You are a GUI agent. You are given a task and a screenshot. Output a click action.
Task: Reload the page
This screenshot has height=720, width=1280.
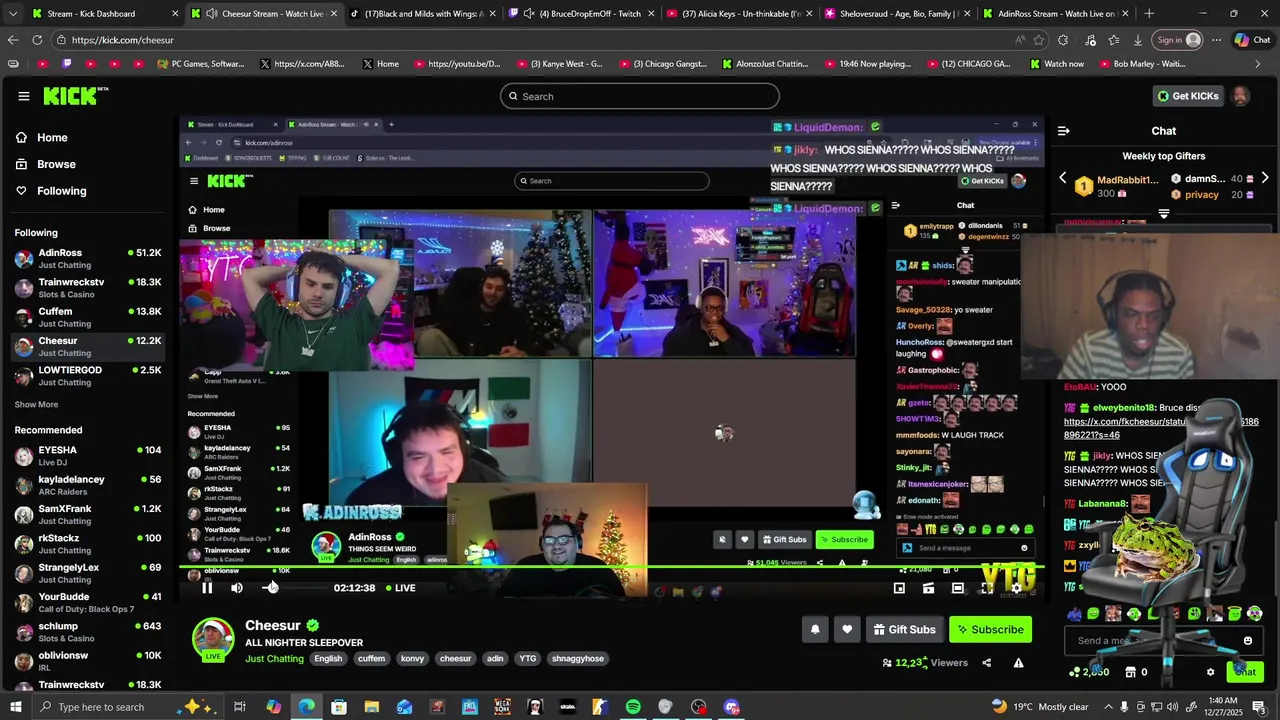(x=37, y=40)
